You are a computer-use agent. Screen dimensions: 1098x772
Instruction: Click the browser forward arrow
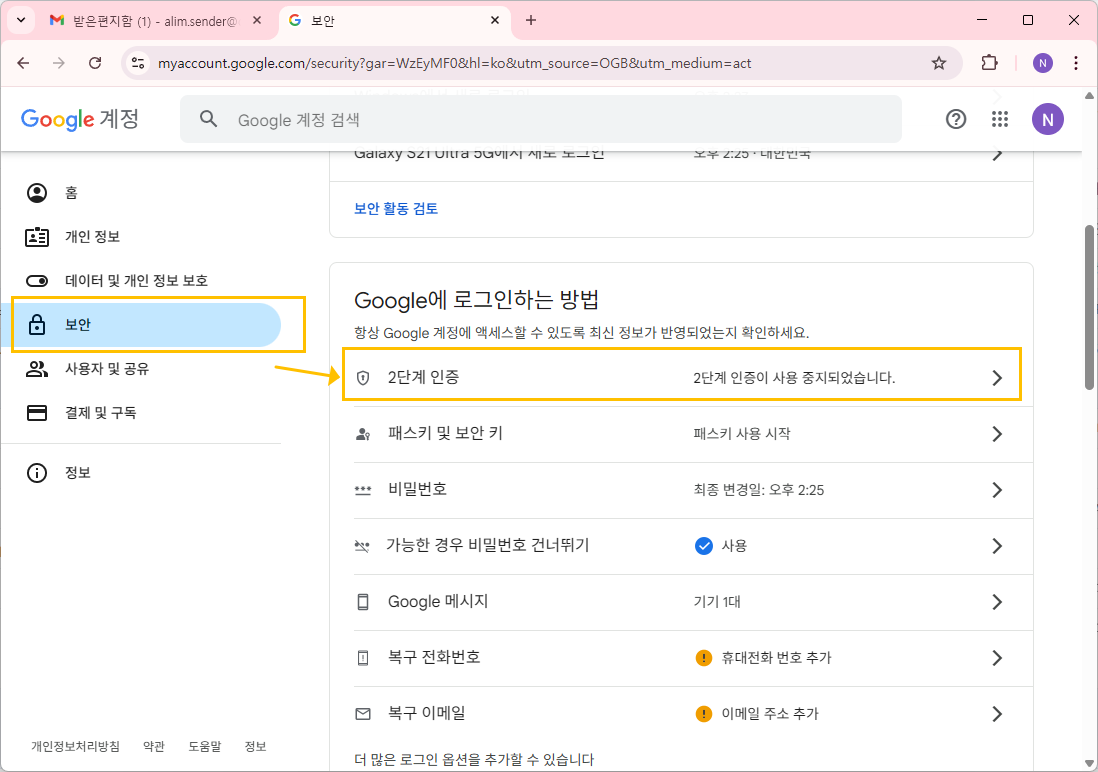59,63
